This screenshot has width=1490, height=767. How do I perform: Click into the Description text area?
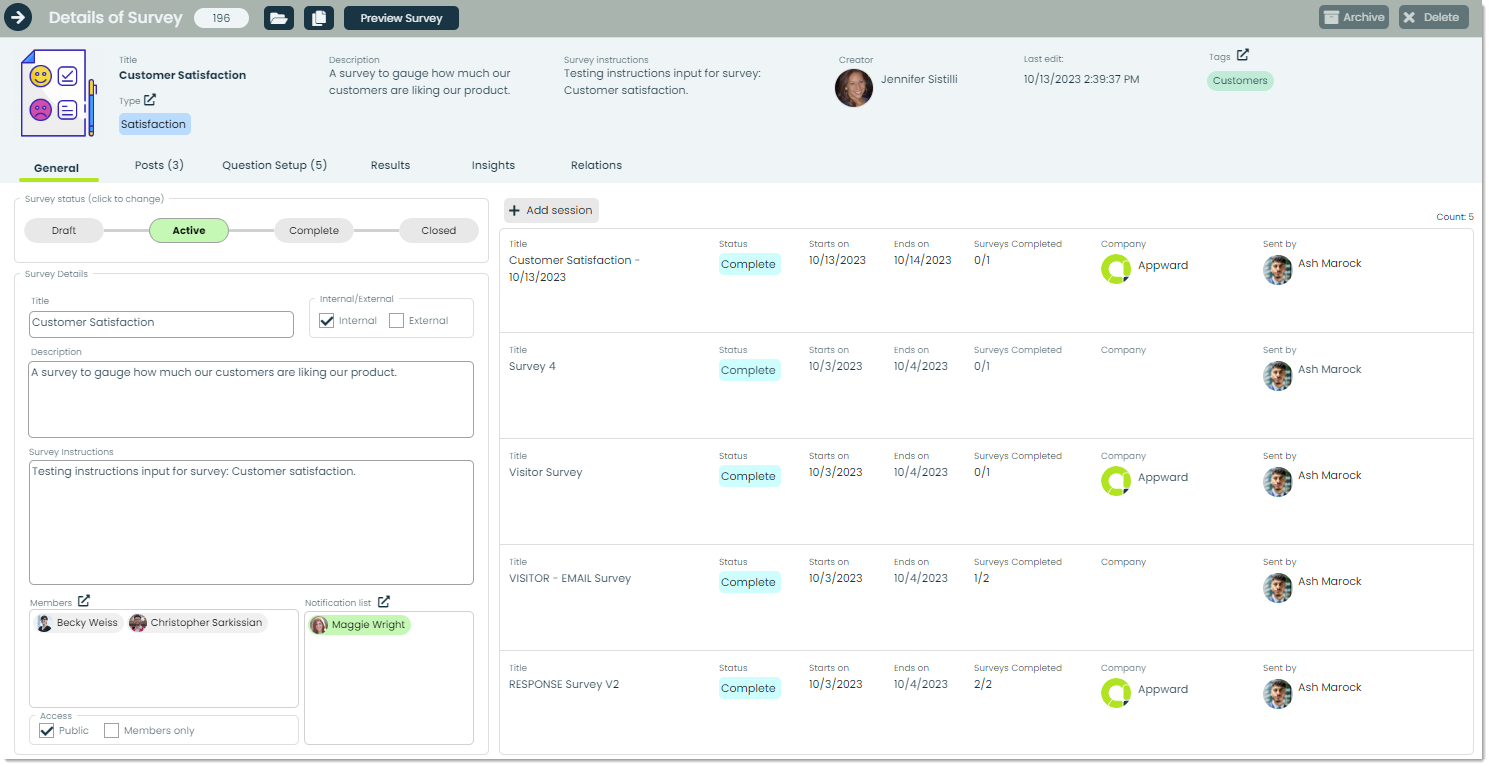coord(251,400)
